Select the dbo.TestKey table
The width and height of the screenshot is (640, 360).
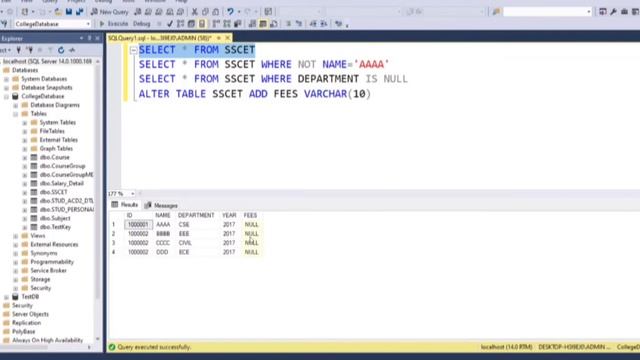(x=56, y=227)
